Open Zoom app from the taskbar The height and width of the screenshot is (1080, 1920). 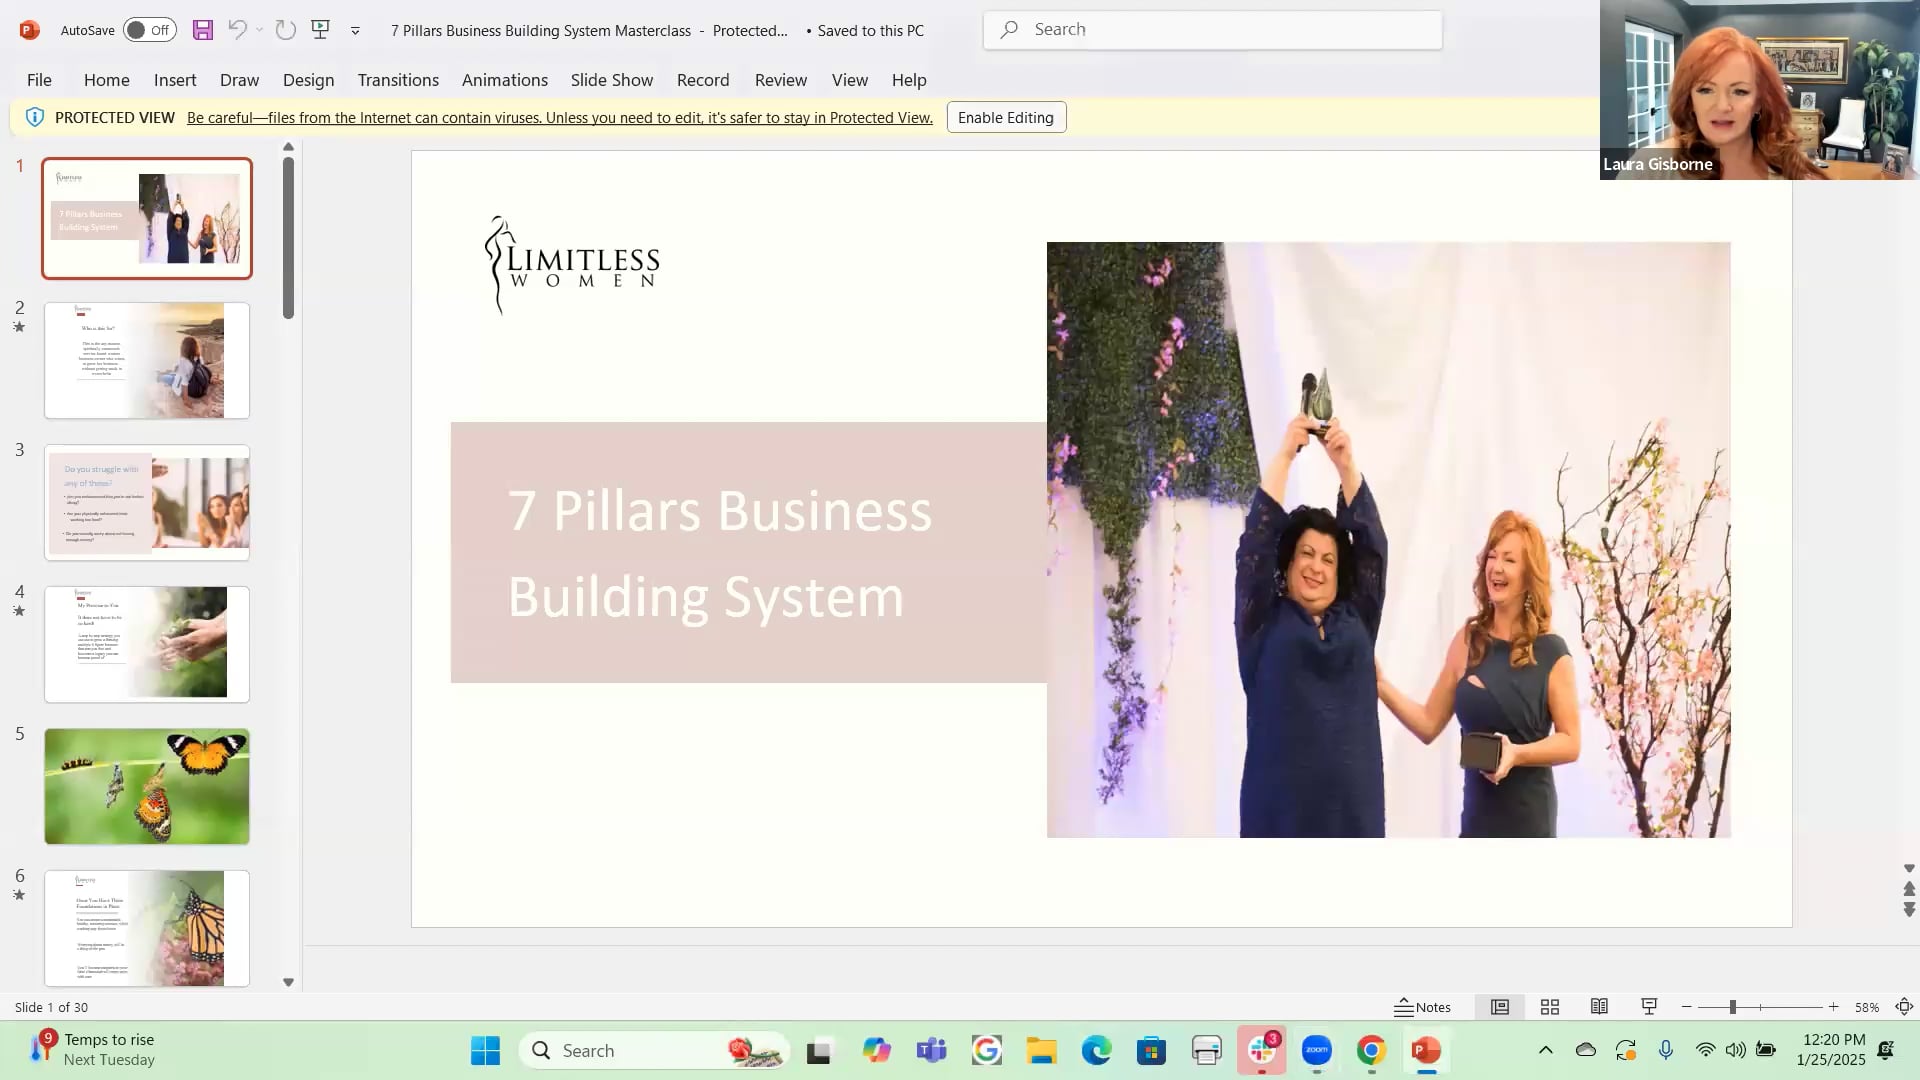click(x=1317, y=1050)
